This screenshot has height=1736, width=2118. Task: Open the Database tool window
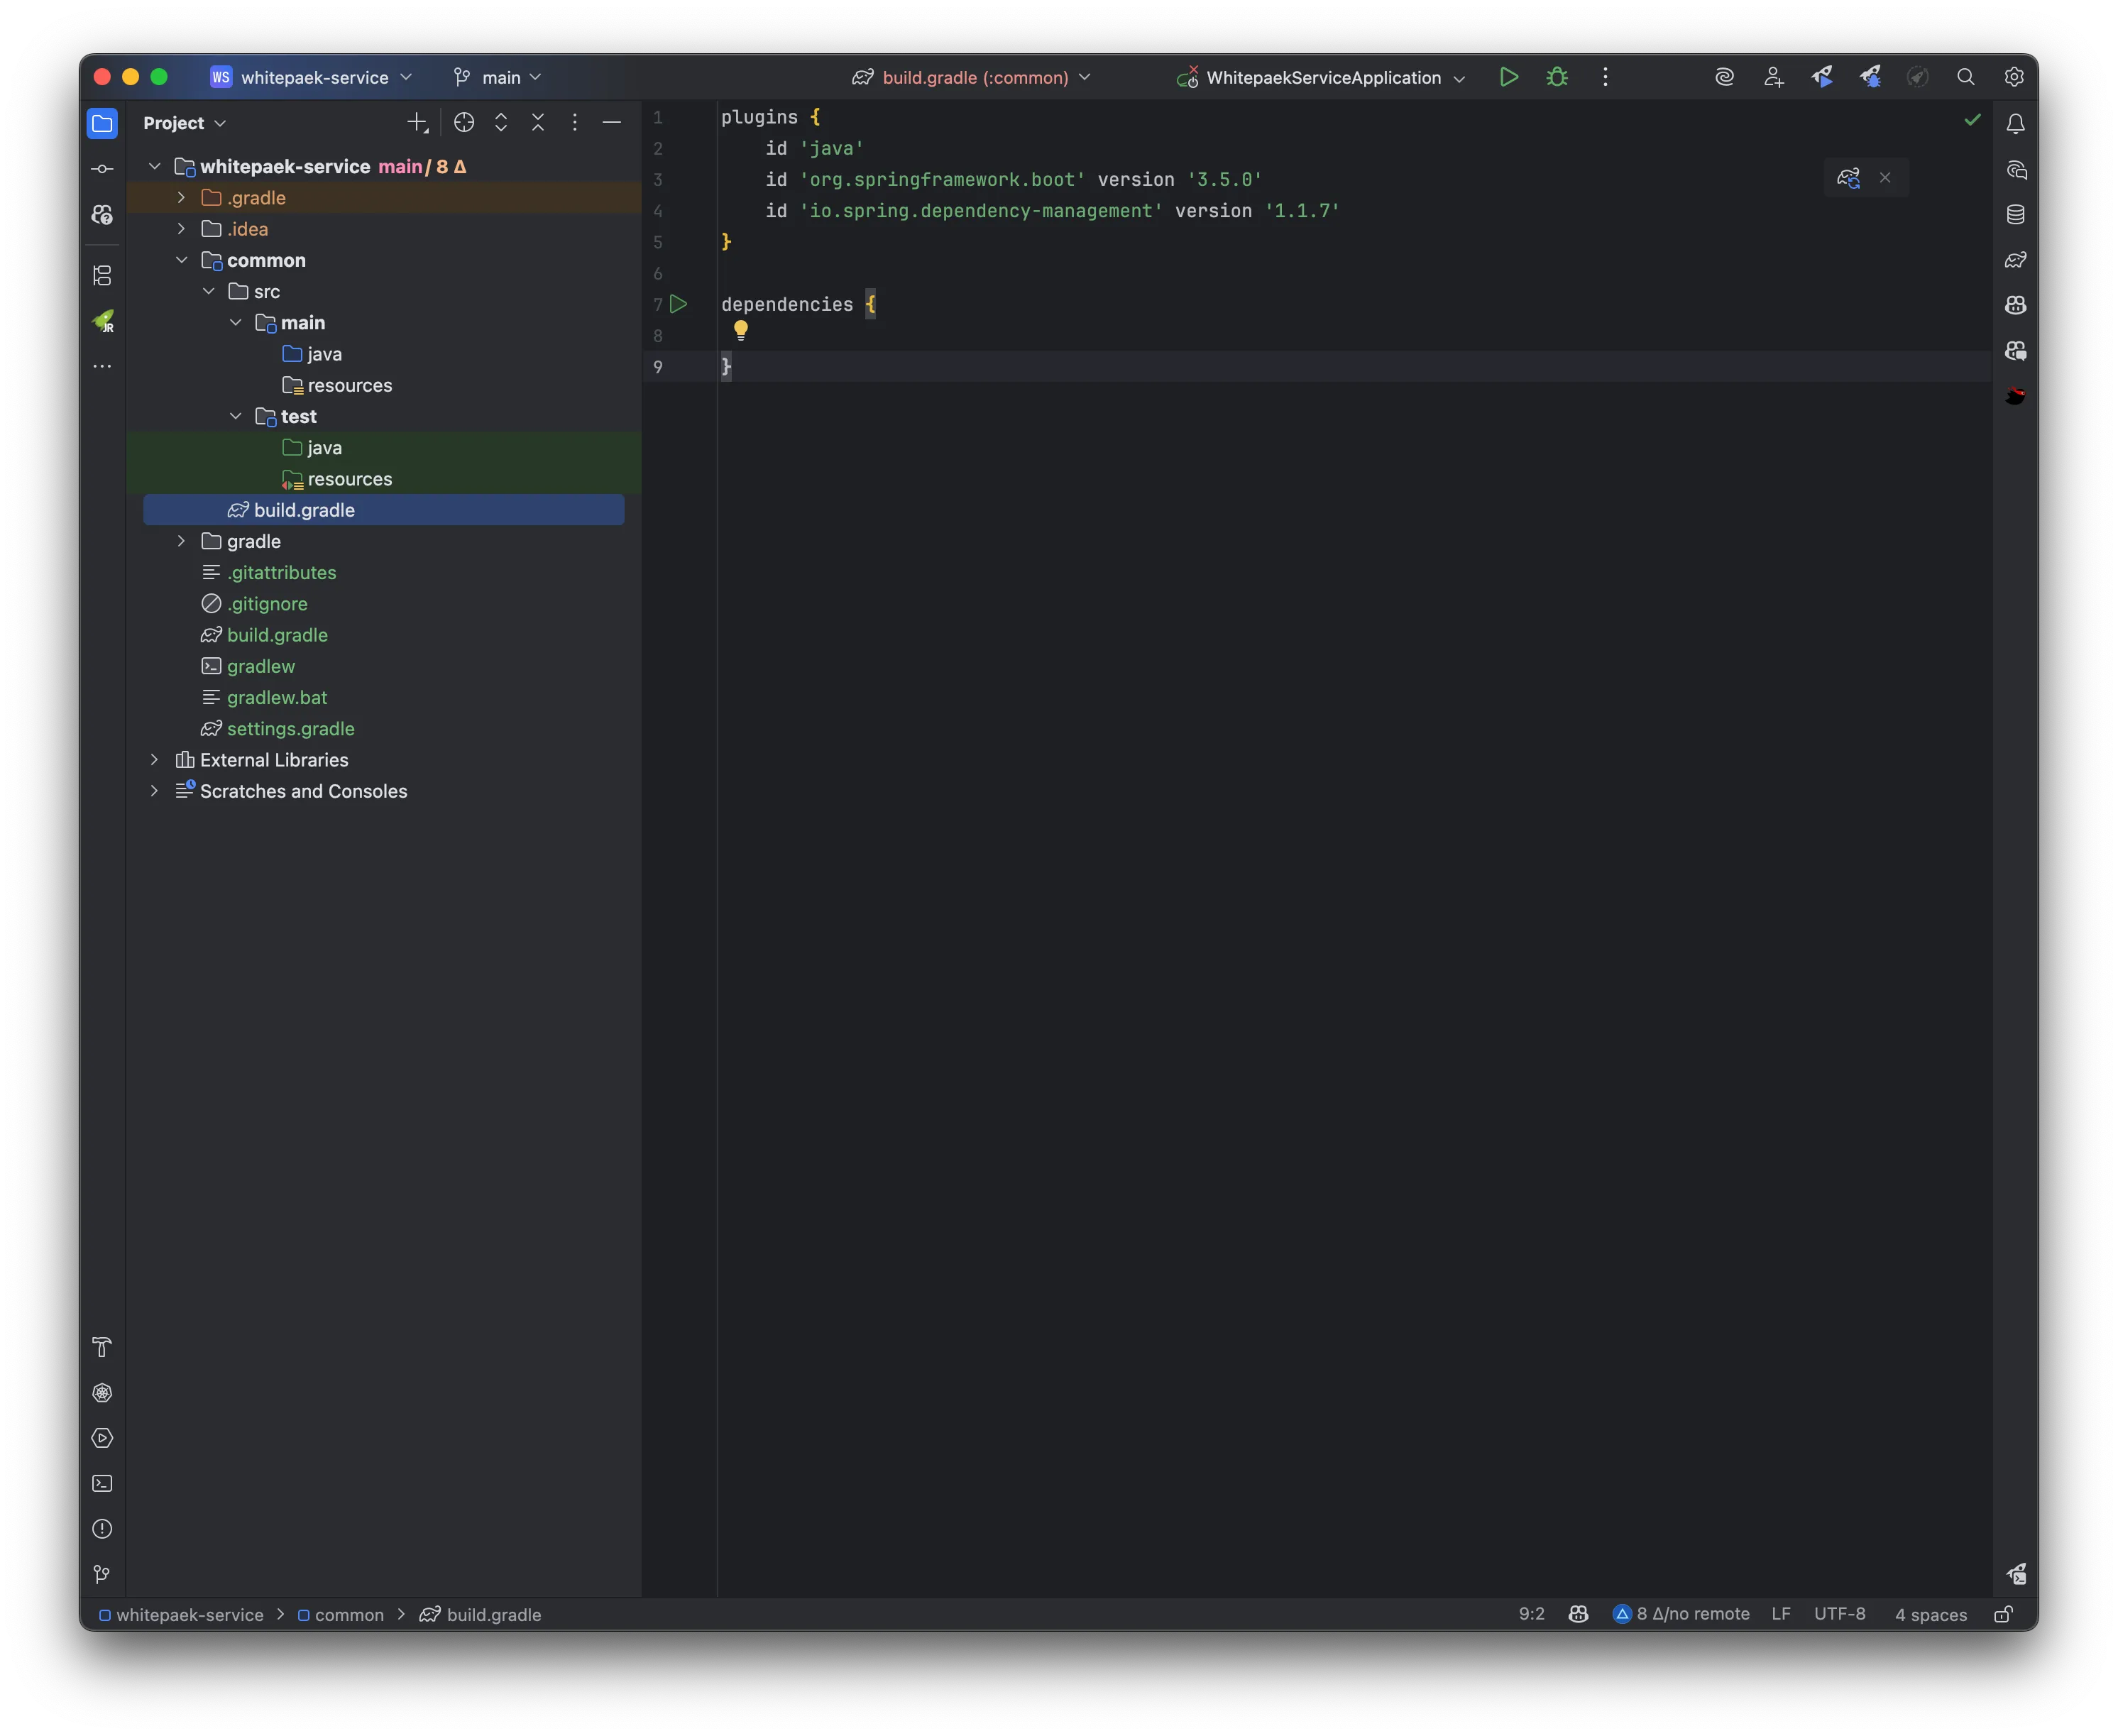[x=2015, y=214]
